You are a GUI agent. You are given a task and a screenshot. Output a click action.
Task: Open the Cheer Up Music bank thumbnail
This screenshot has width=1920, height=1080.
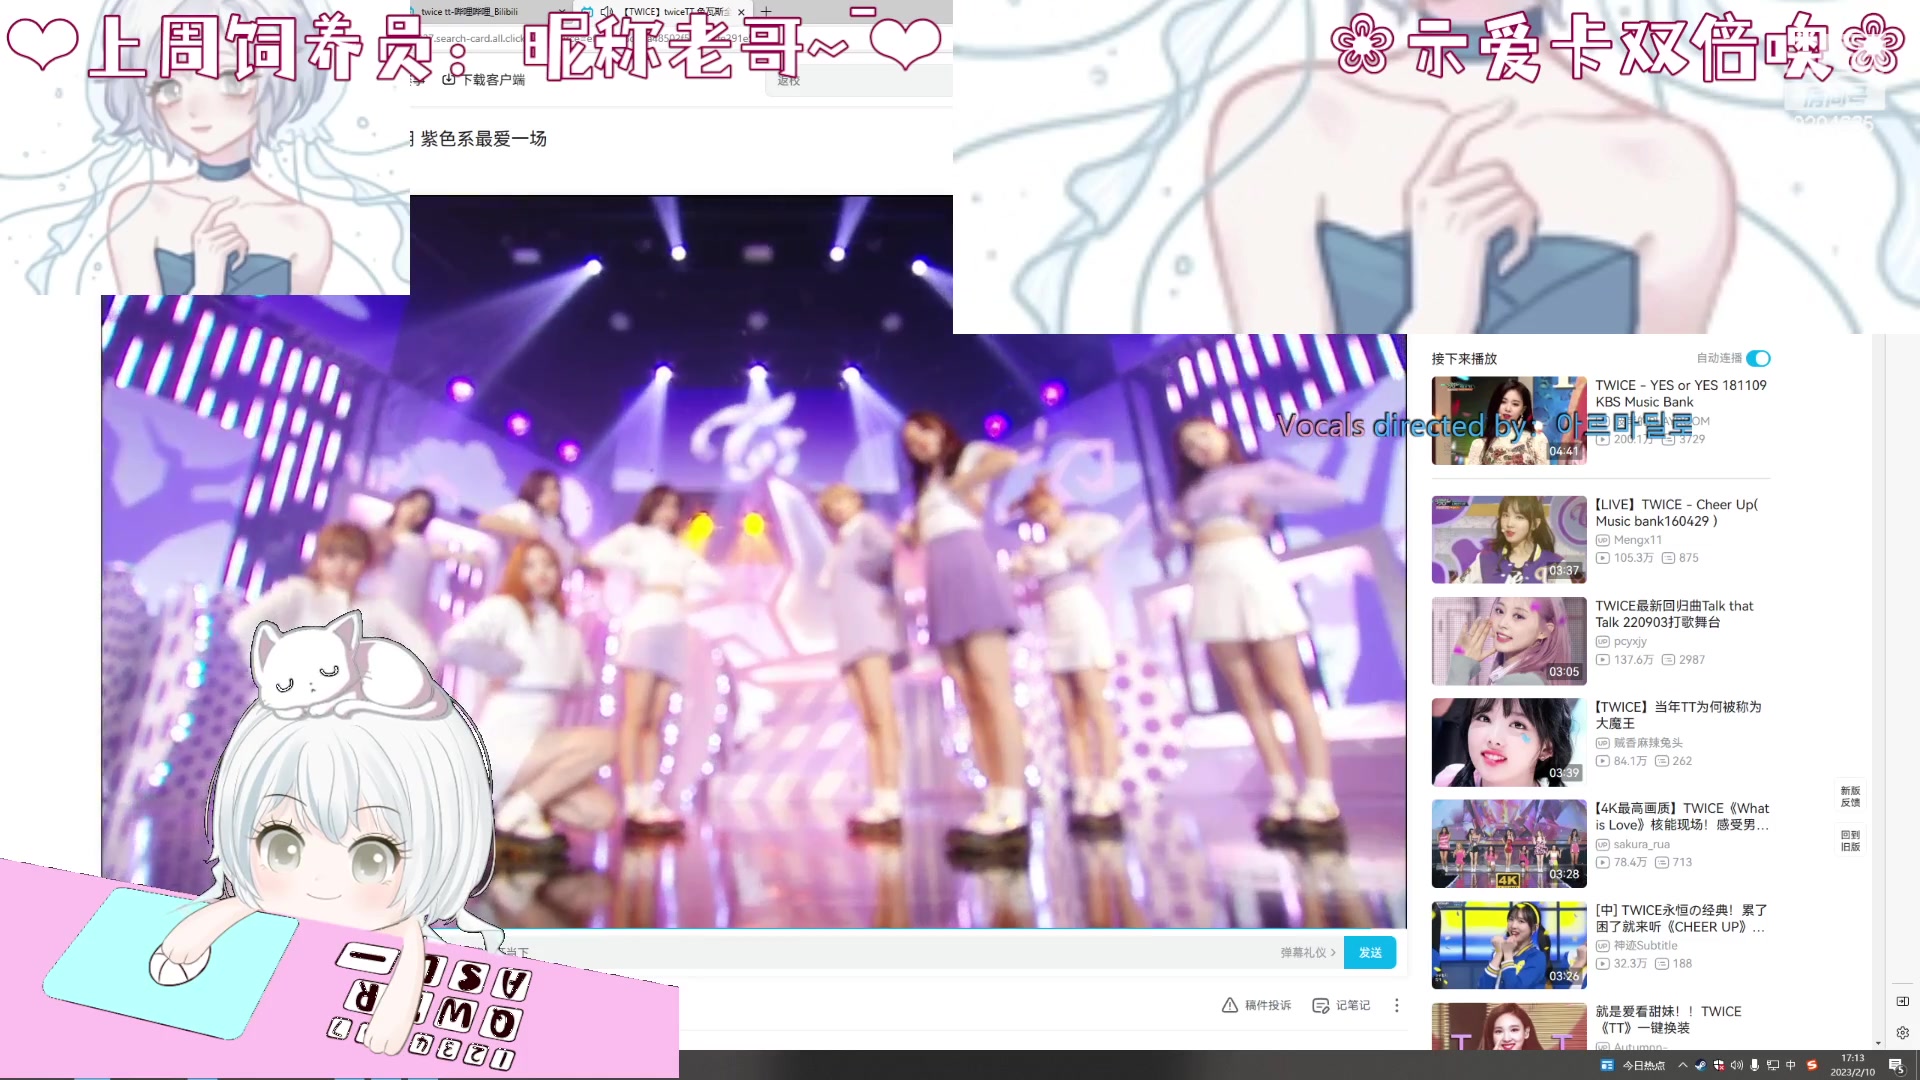(1509, 540)
